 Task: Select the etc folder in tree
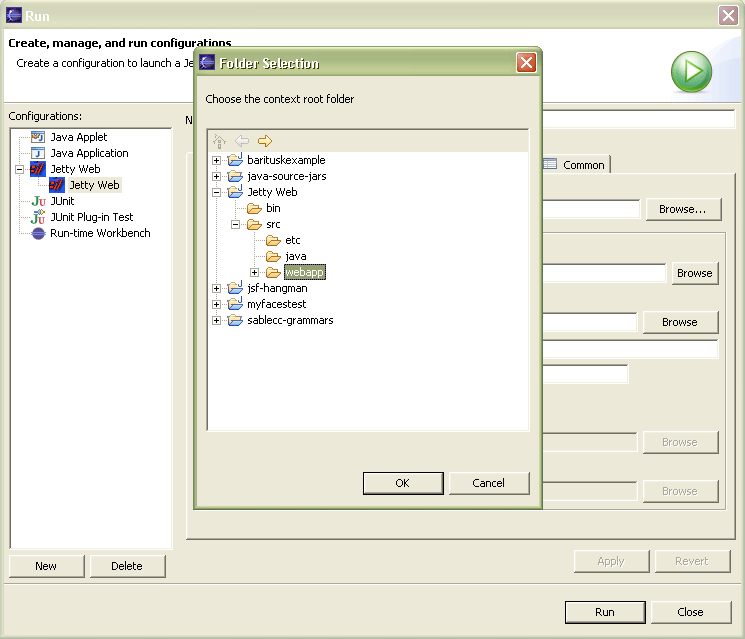click(292, 240)
